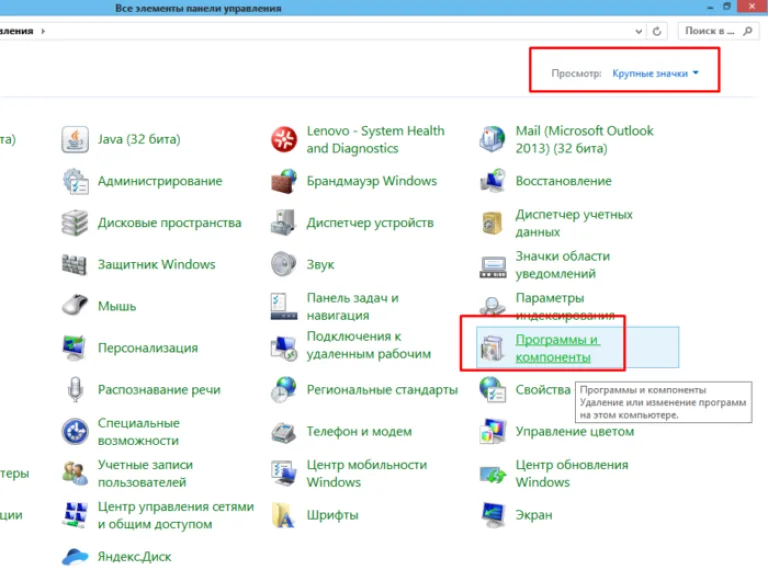Image resolution: width=768 pixels, height=581 pixels.
Task: Click the Центр мобильности Windows icon
Action: pyautogui.click(x=284, y=473)
